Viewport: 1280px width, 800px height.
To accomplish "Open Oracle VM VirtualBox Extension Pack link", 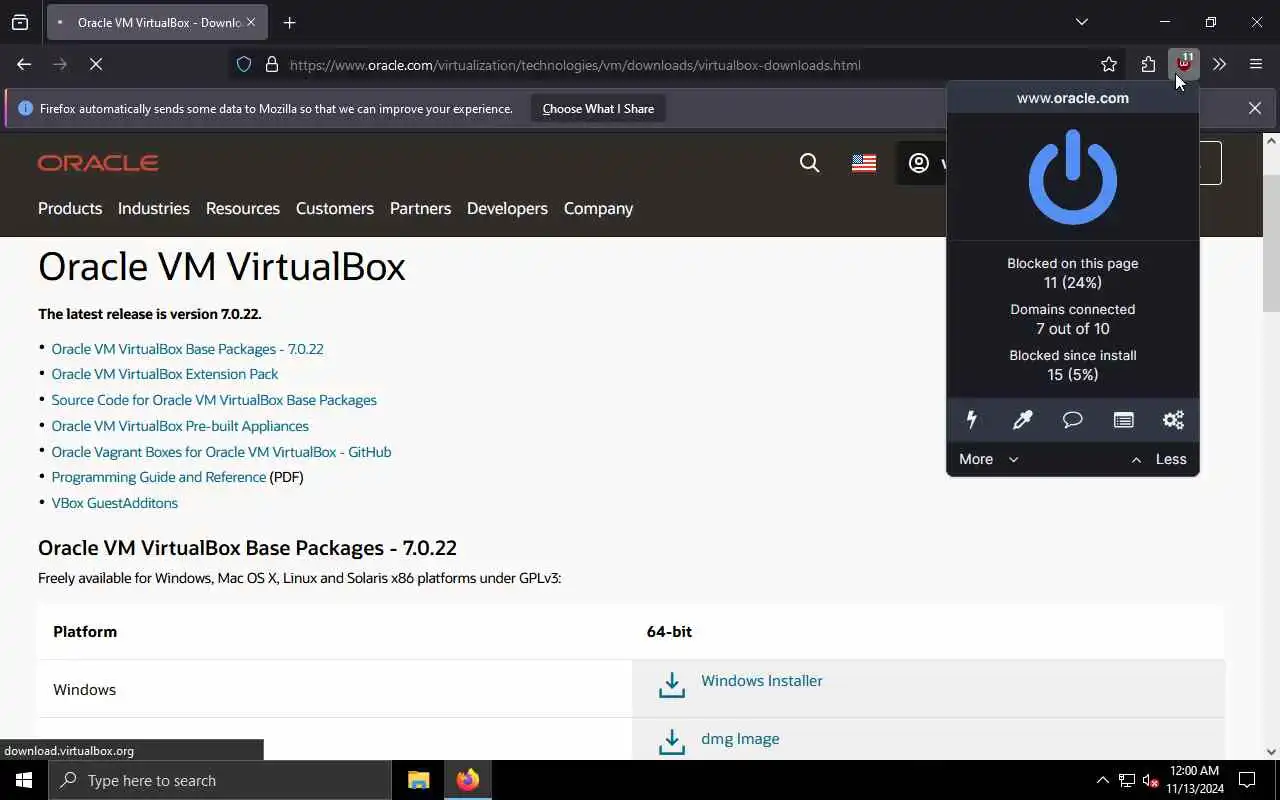I will [x=165, y=374].
